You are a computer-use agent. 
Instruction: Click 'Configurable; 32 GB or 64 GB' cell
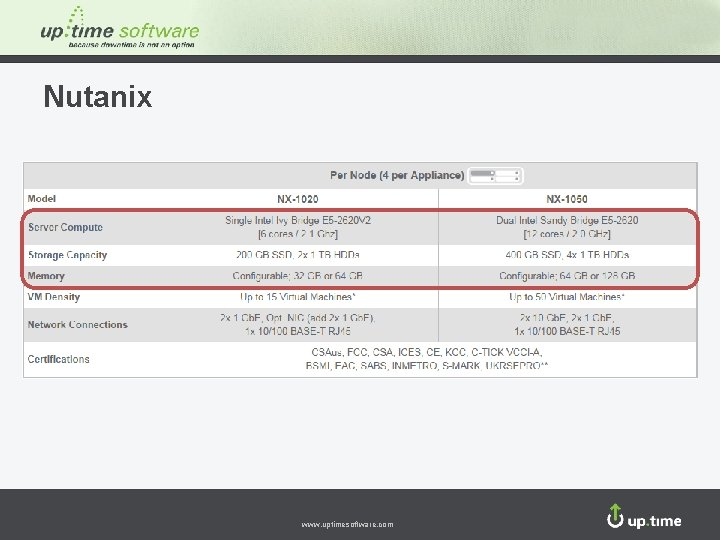[x=298, y=276]
